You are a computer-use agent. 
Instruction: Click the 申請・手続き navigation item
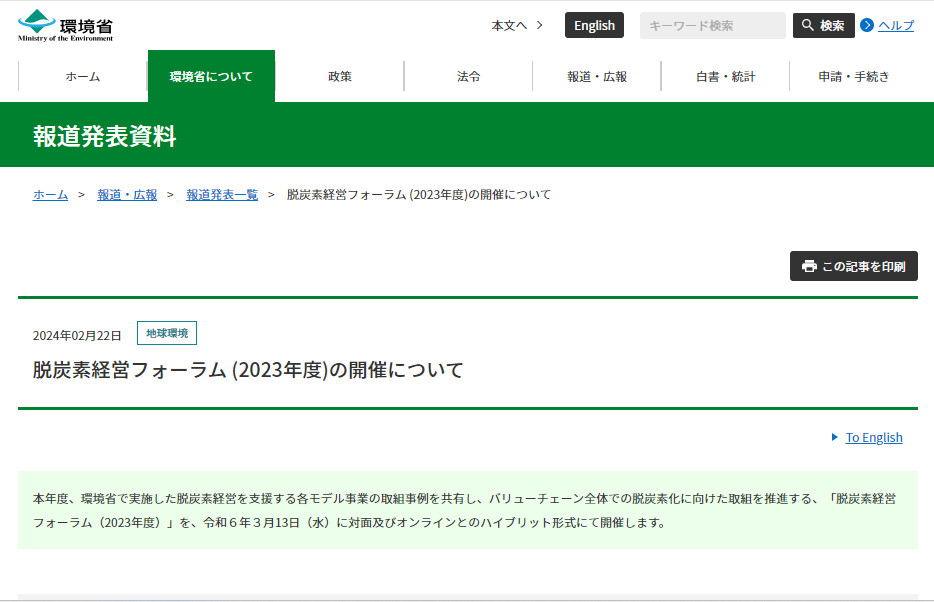point(853,75)
